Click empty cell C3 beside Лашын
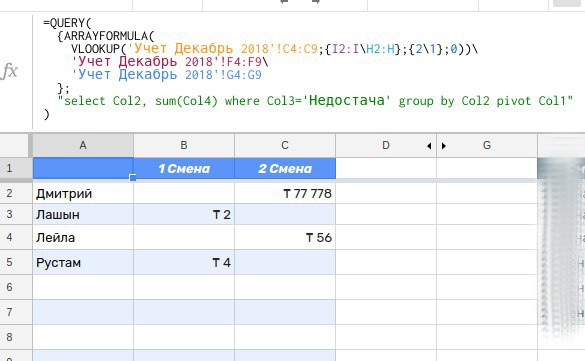The image size is (585, 361). [285, 214]
